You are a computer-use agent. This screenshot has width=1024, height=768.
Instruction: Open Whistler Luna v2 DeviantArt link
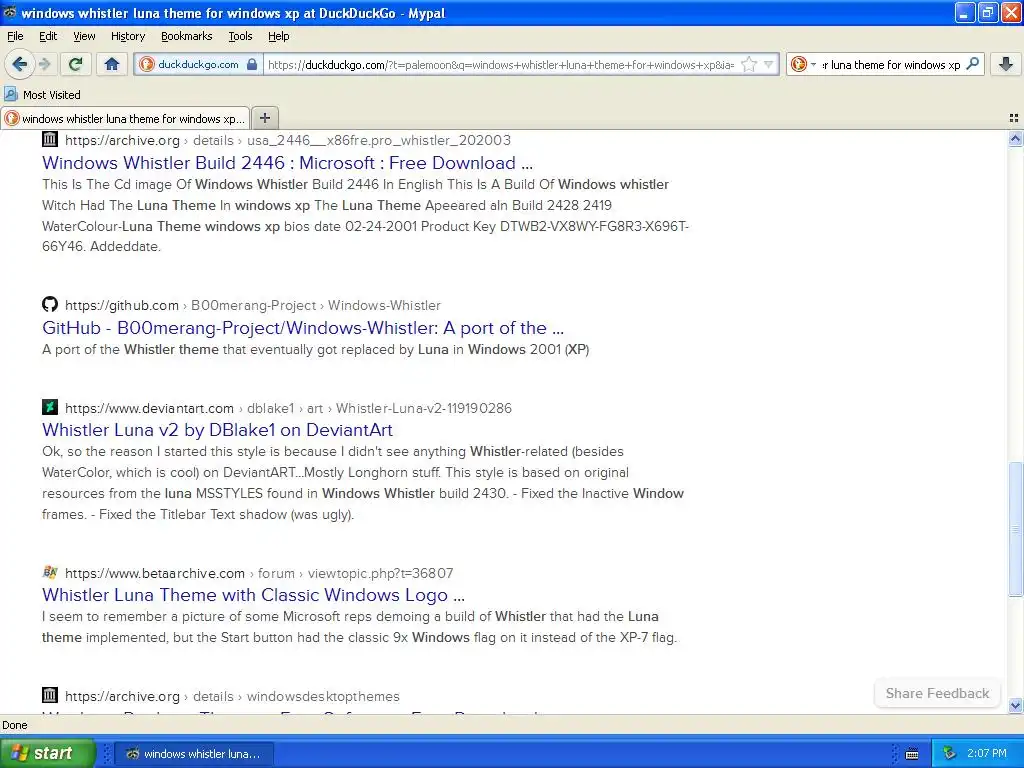tap(217, 430)
